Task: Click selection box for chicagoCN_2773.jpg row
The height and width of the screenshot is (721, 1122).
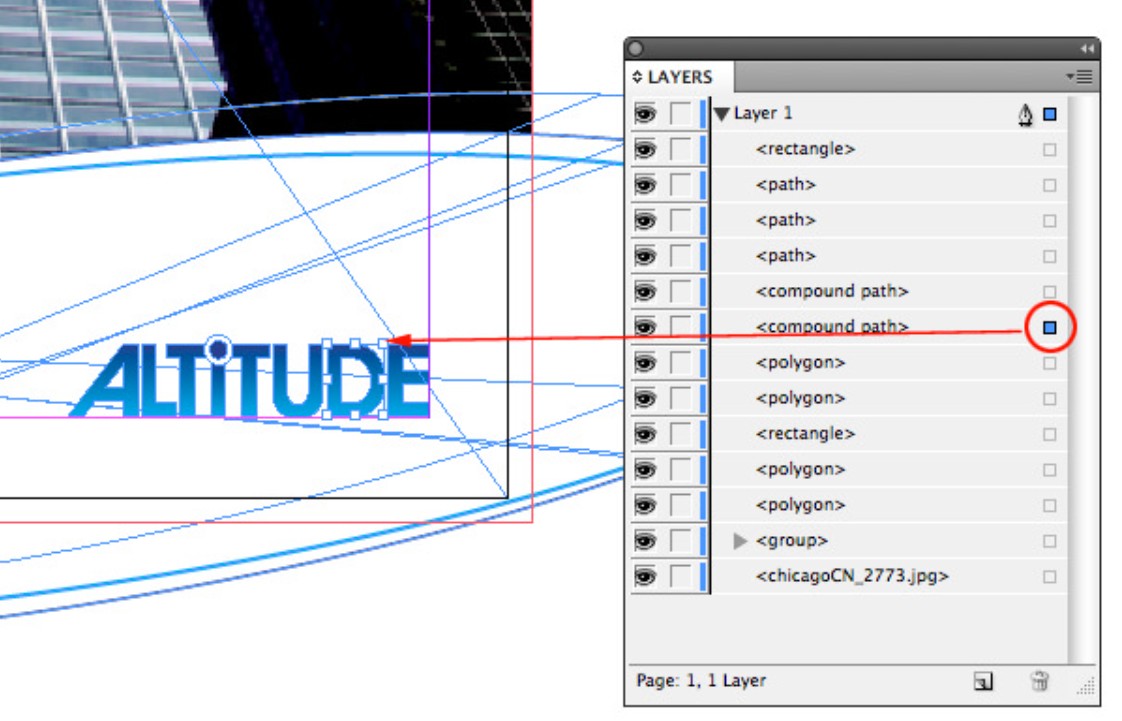Action: coord(1049,577)
